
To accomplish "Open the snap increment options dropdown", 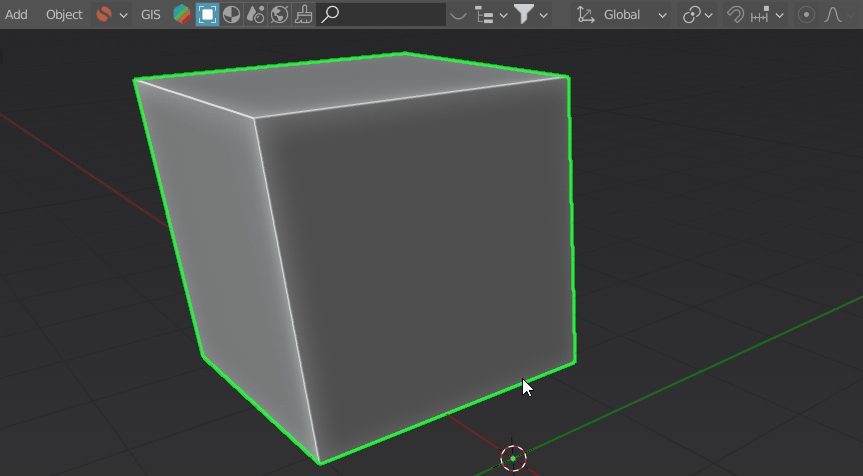I will click(767, 15).
